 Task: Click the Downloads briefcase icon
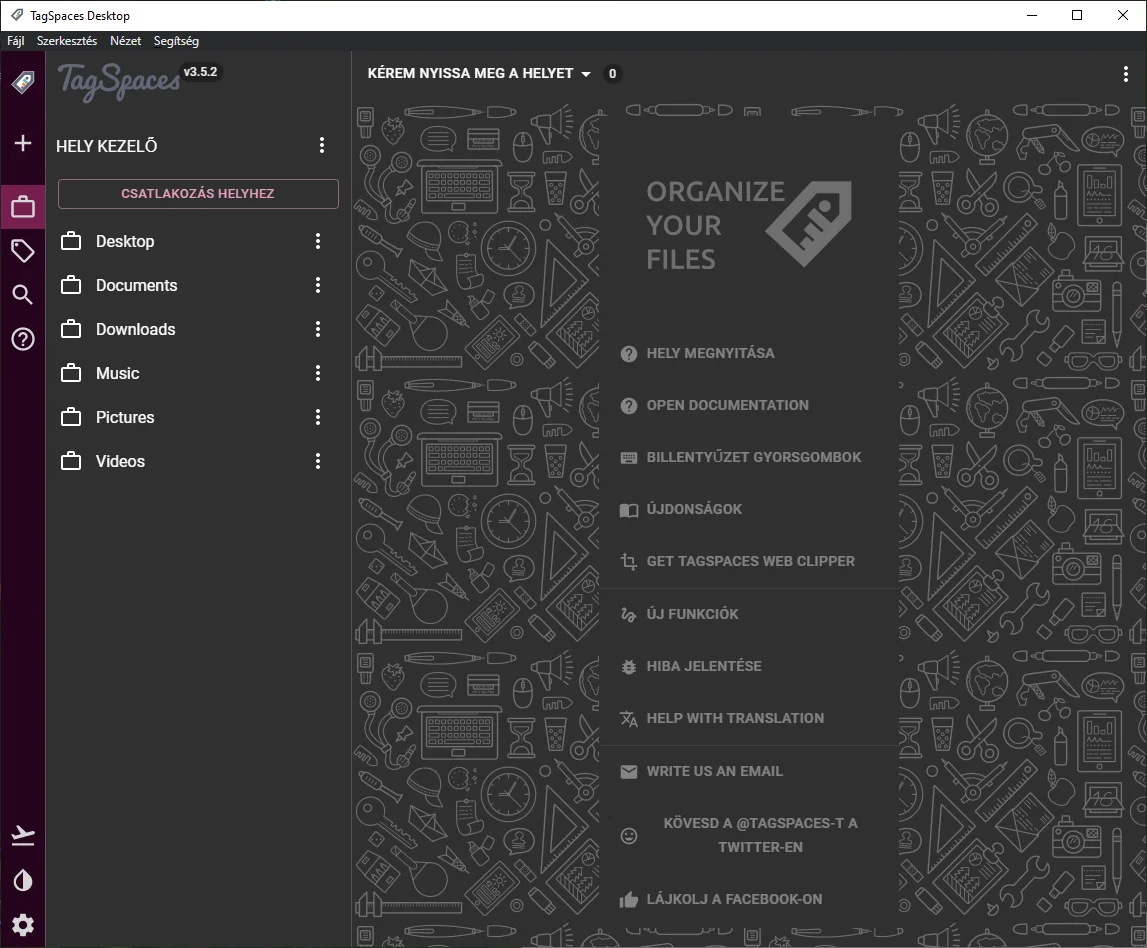[x=71, y=328]
